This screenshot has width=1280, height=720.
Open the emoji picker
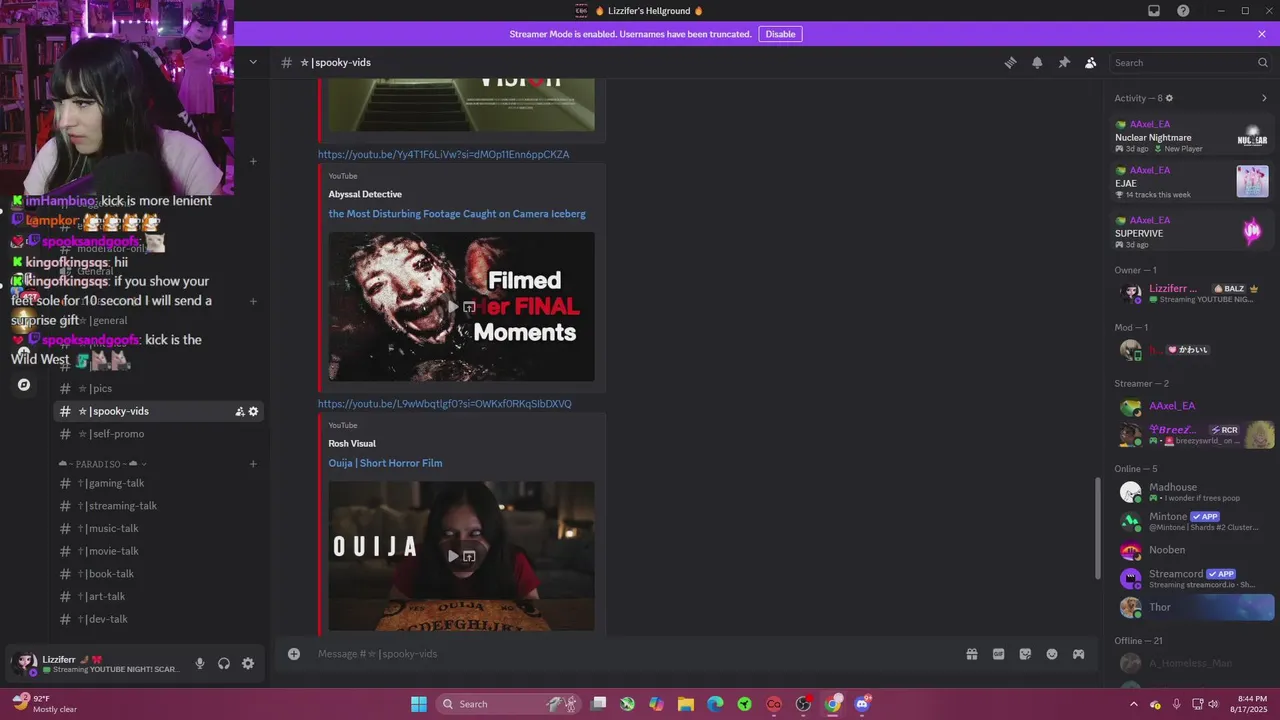1052,654
